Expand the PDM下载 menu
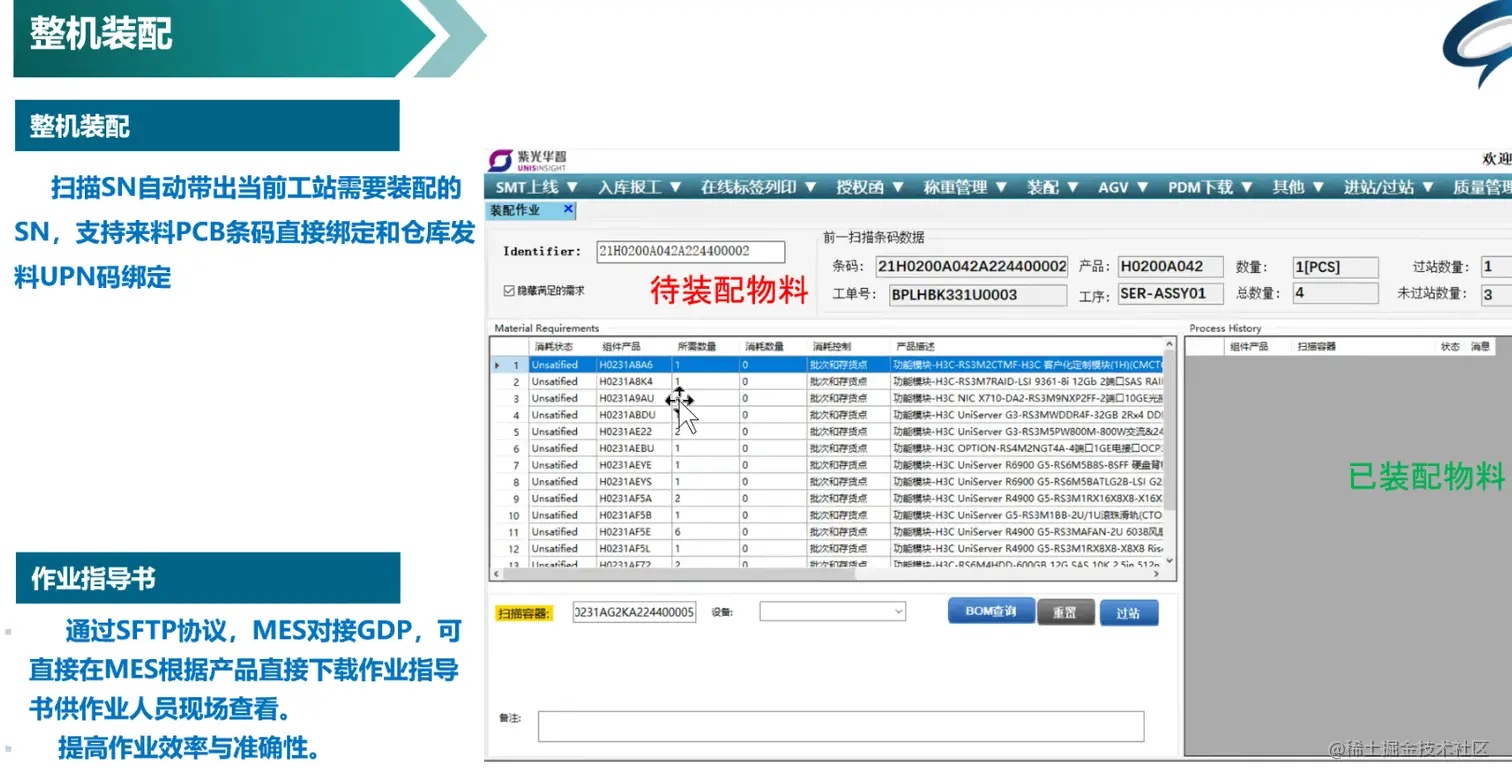Viewport: 1512px width, 782px height. coord(1210,187)
